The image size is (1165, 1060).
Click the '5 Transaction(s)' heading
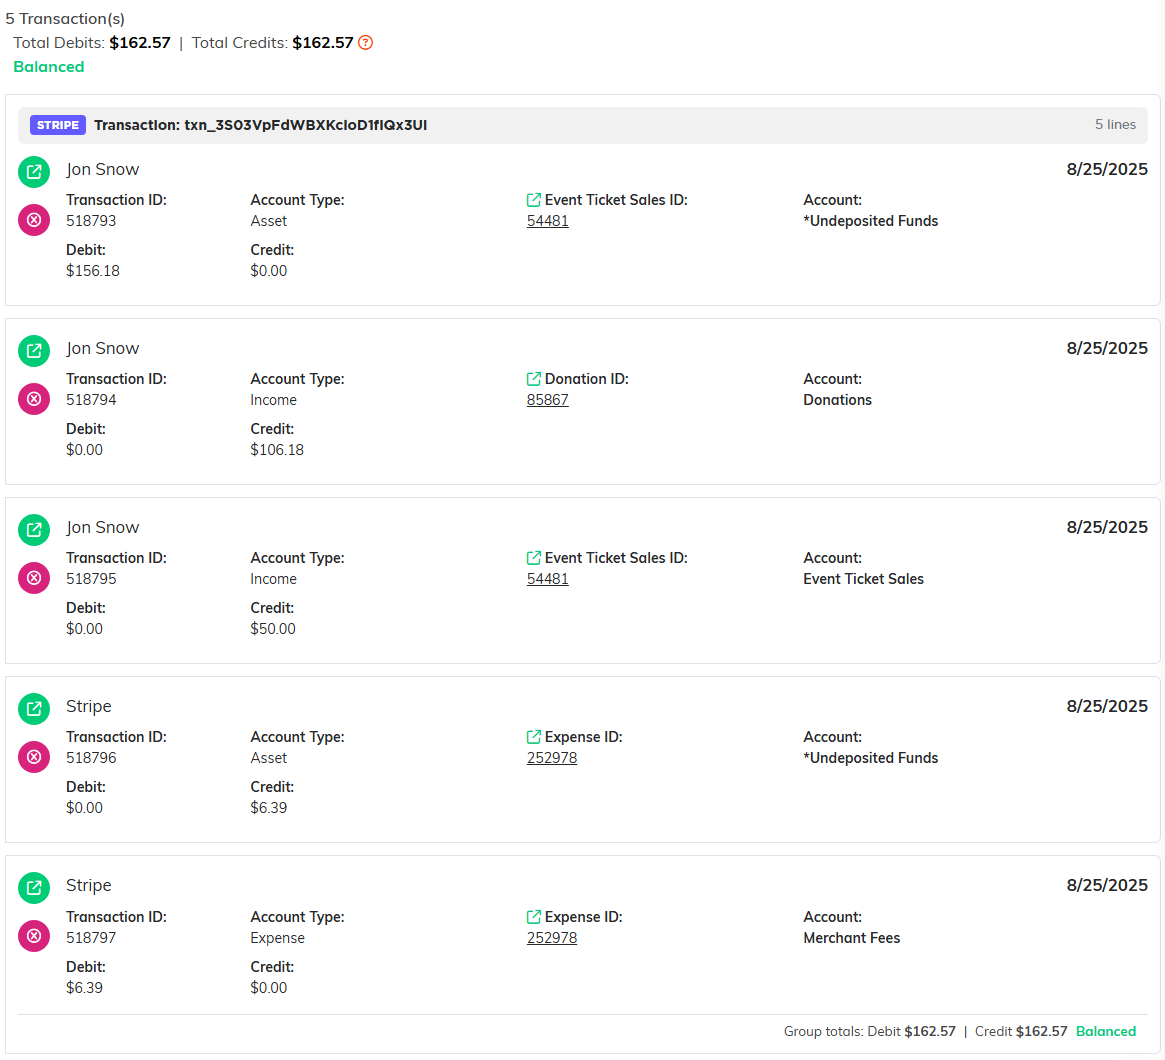(65, 19)
